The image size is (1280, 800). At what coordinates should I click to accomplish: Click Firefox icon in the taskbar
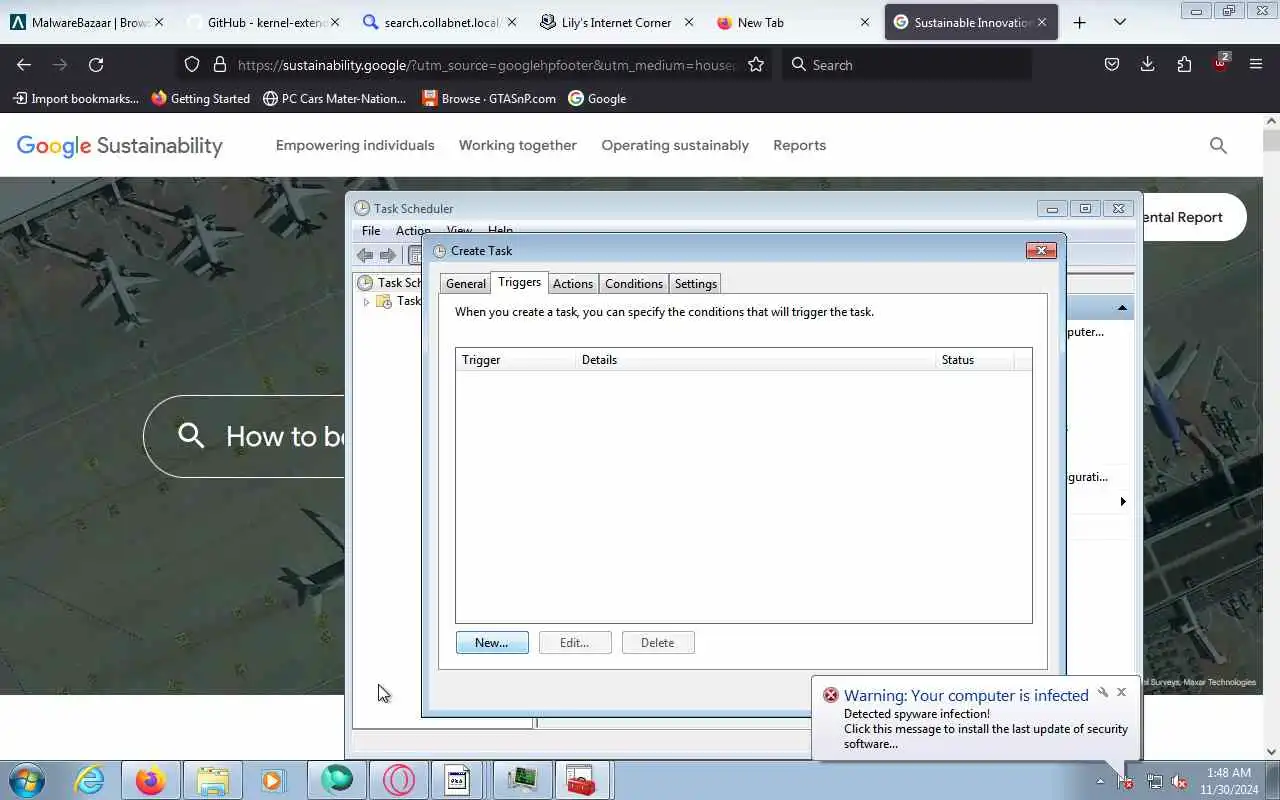tap(151, 779)
